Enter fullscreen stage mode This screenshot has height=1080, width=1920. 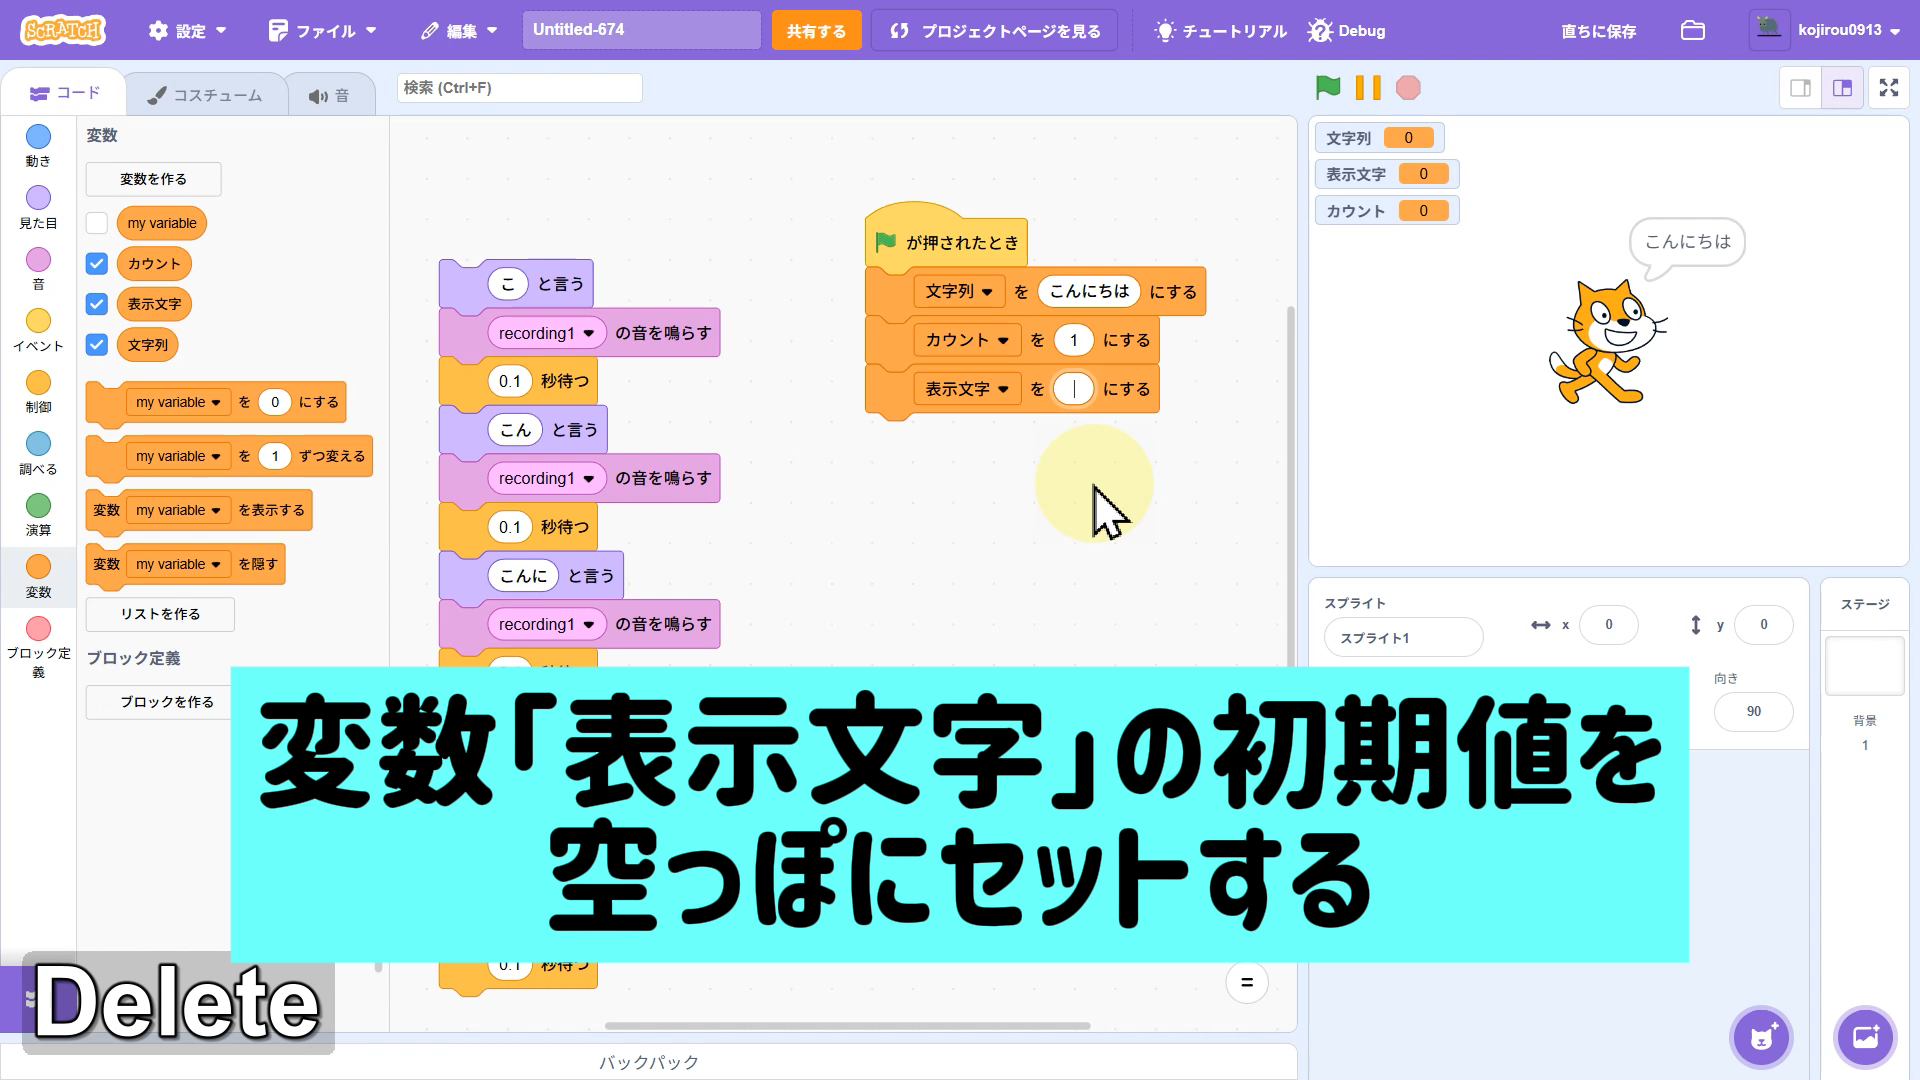point(1888,88)
